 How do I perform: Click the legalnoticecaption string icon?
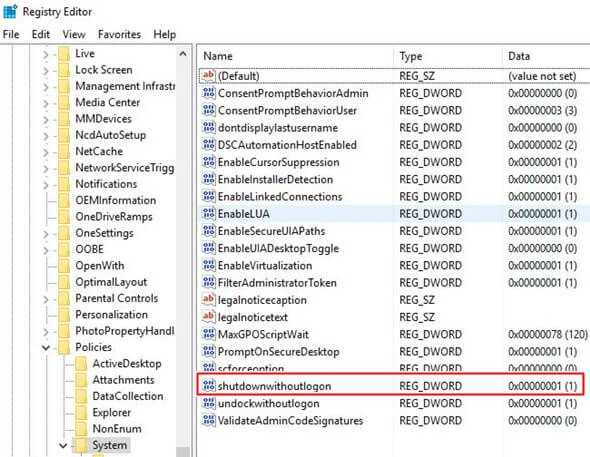coord(208,299)
